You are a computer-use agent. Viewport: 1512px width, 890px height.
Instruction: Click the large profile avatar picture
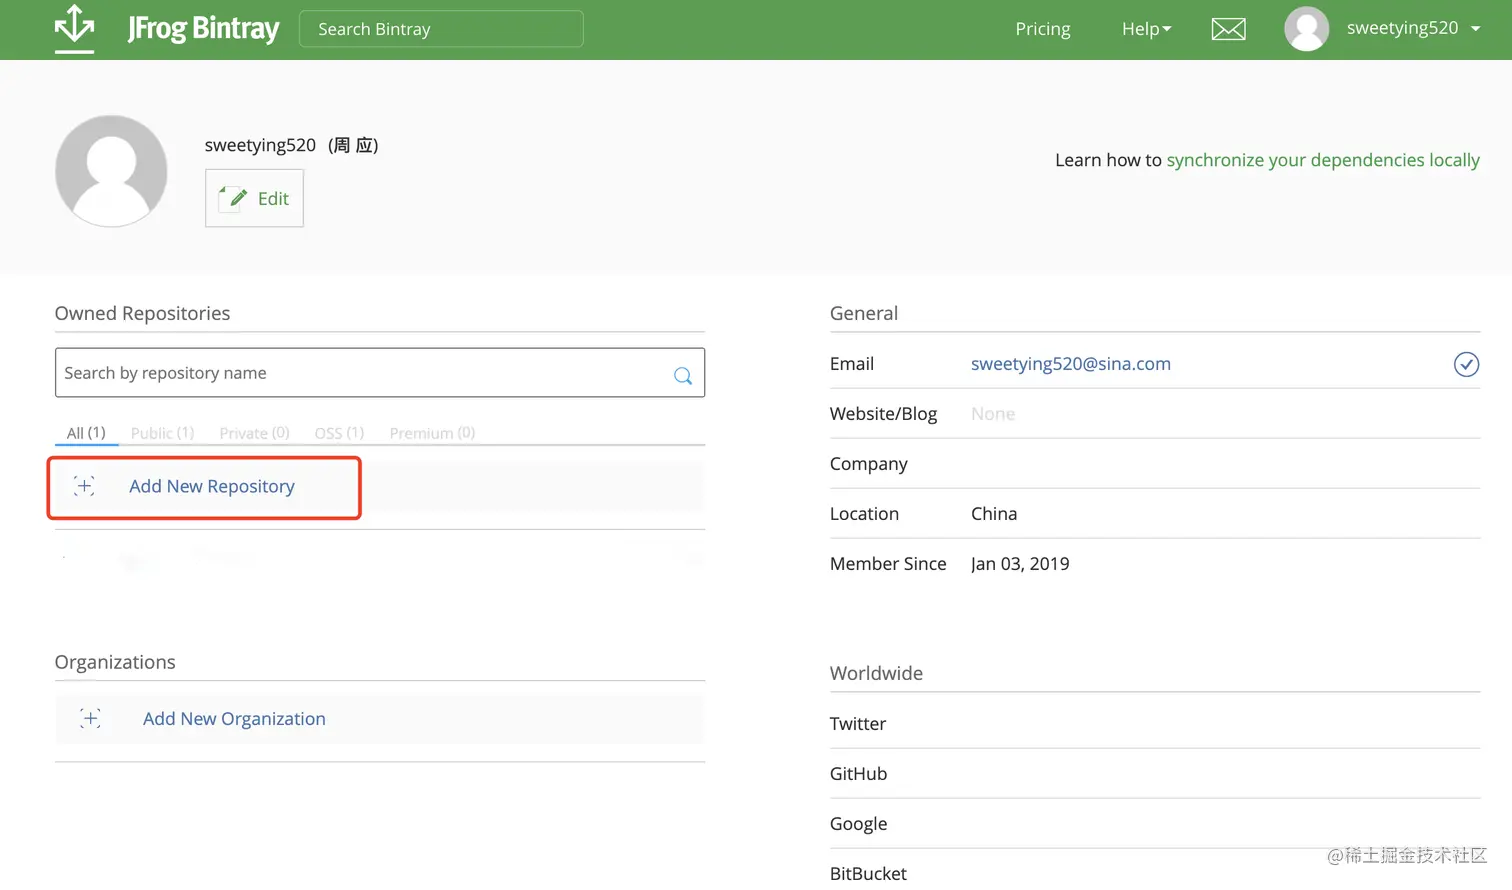click(x=111, y=171)
